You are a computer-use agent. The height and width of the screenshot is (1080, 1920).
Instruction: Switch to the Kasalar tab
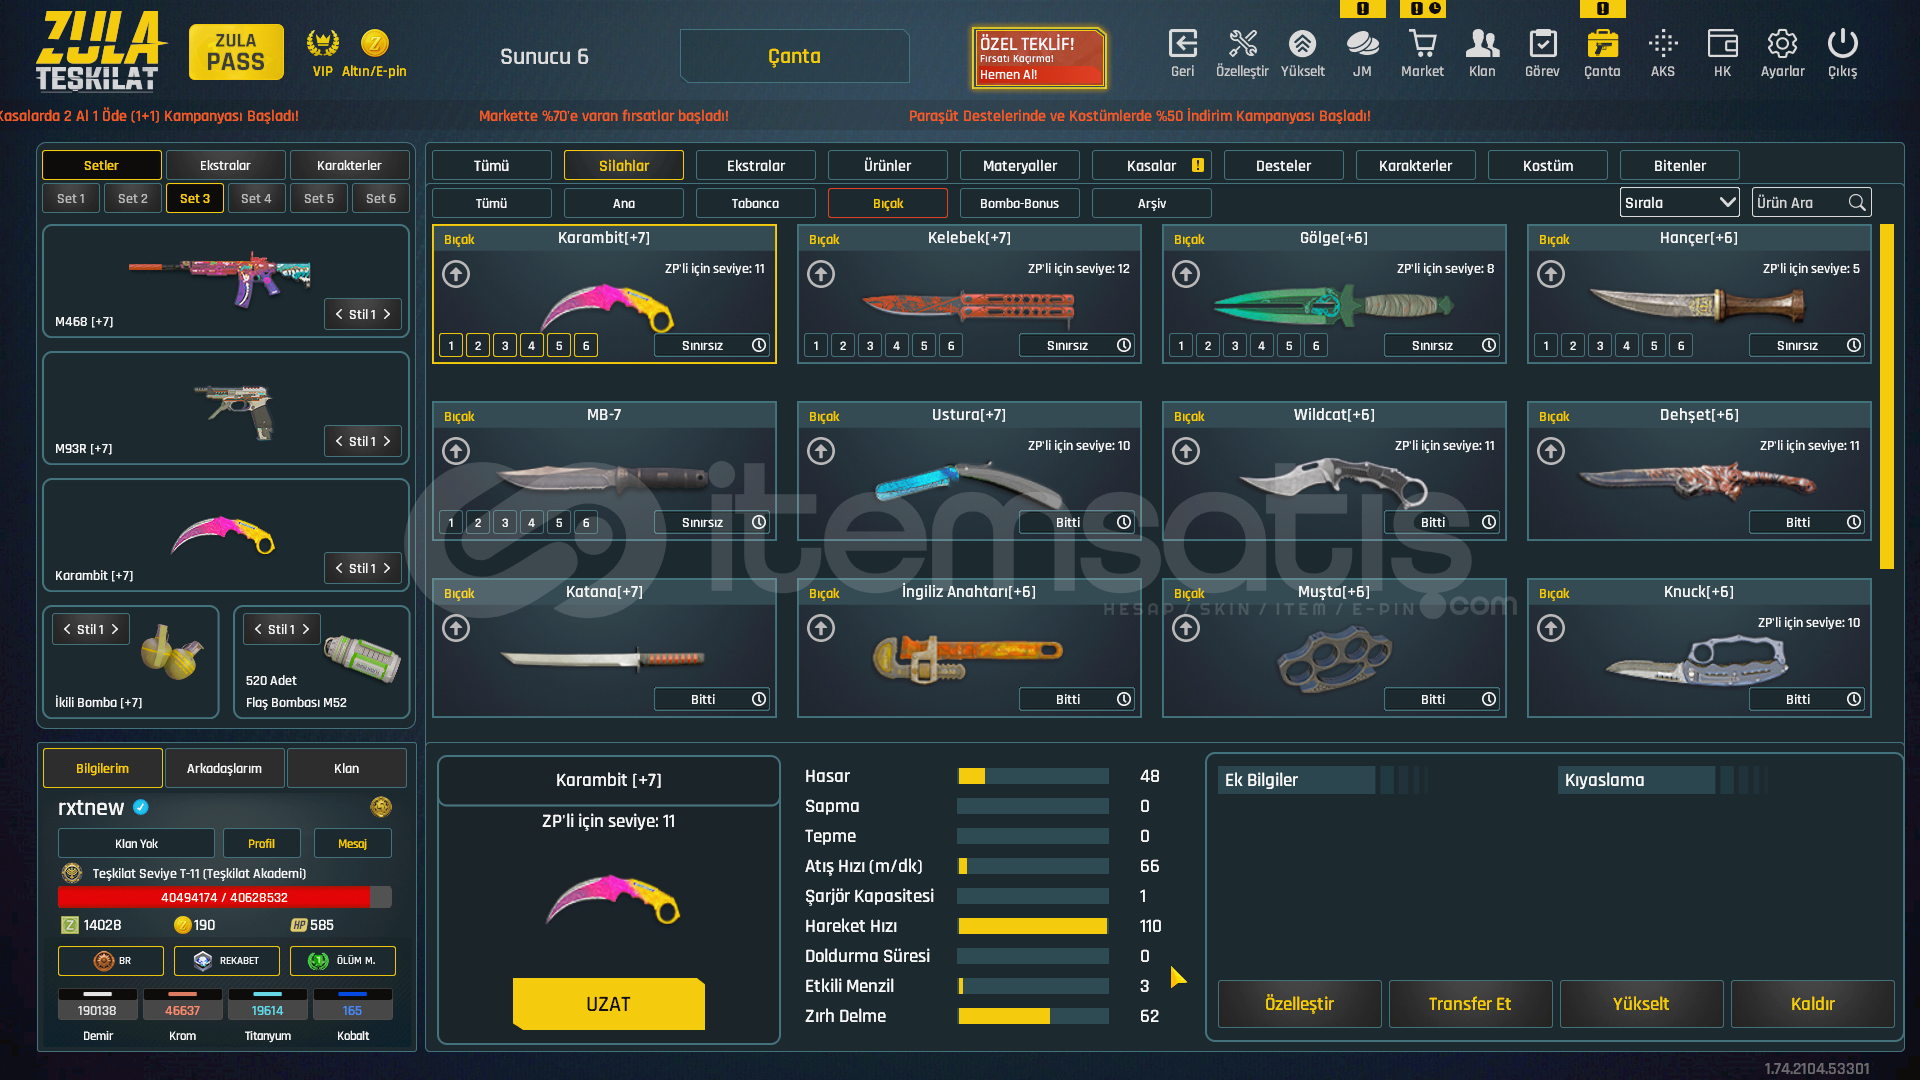tap(1151, 166)
